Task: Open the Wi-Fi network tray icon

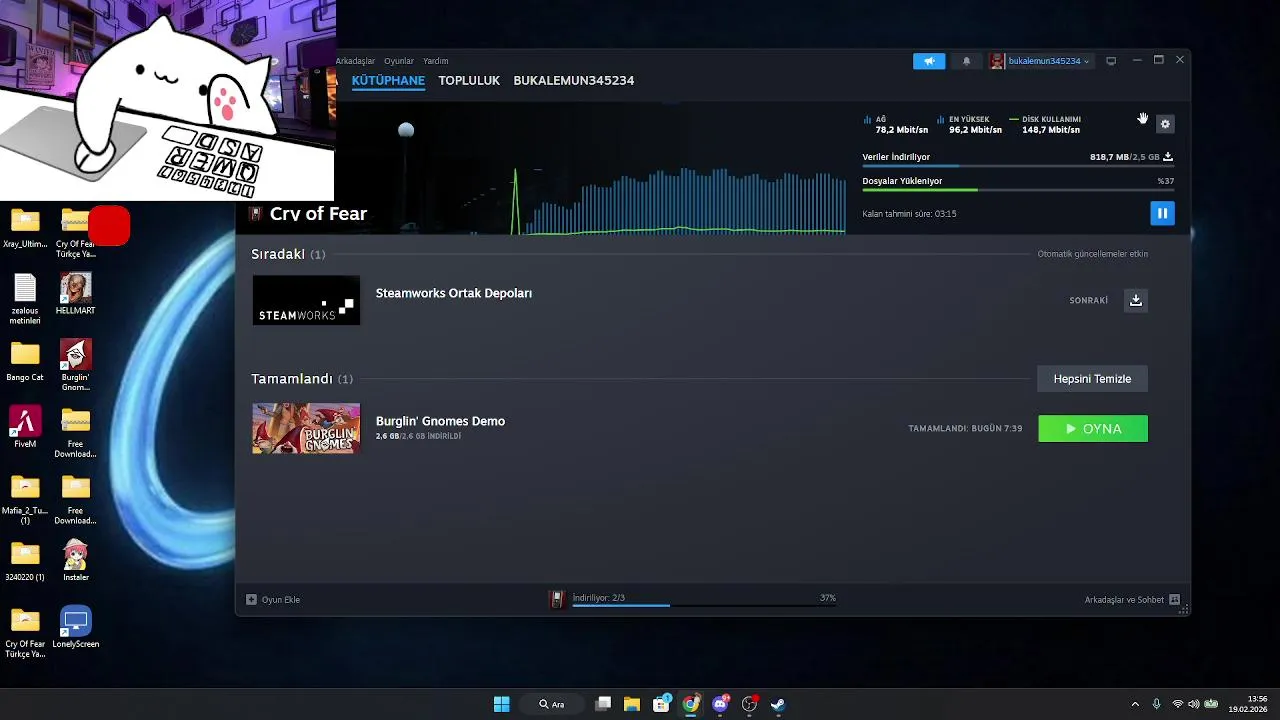Action: [1177, 704]
